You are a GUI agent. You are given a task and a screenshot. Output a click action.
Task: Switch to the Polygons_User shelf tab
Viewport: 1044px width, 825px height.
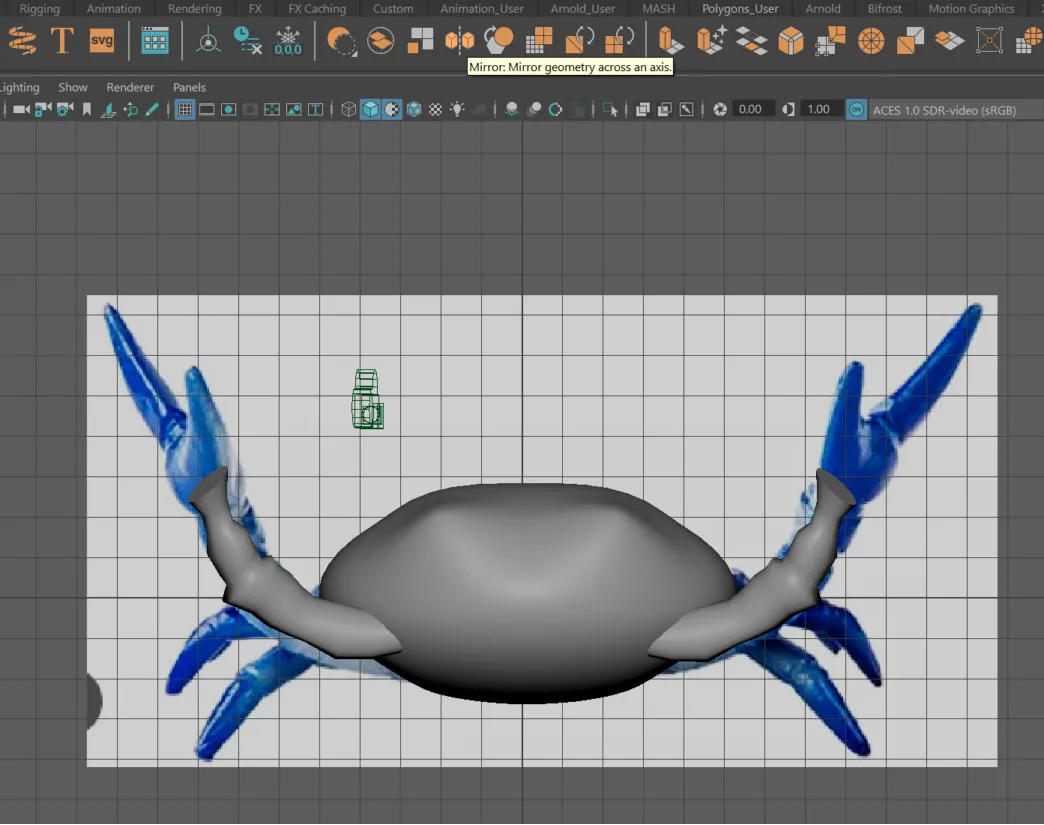coord(740,8)
